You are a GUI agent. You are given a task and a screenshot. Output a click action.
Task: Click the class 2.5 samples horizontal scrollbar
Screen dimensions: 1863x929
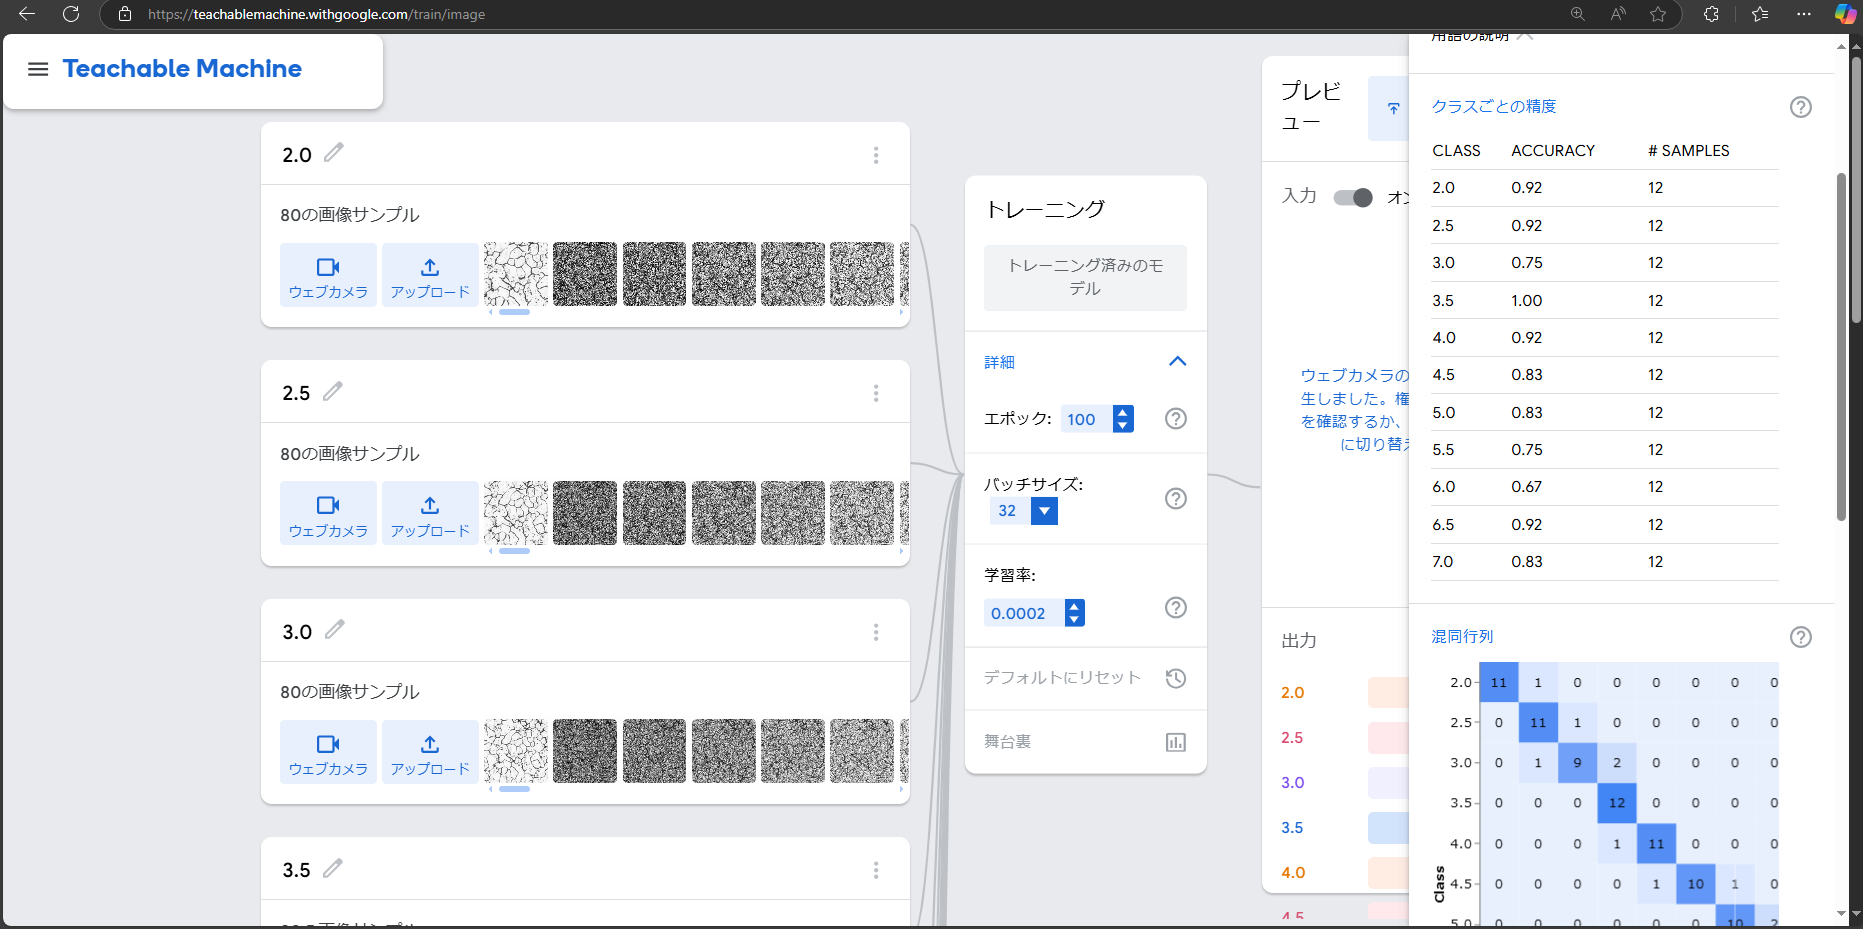click(x=514, y=551)
